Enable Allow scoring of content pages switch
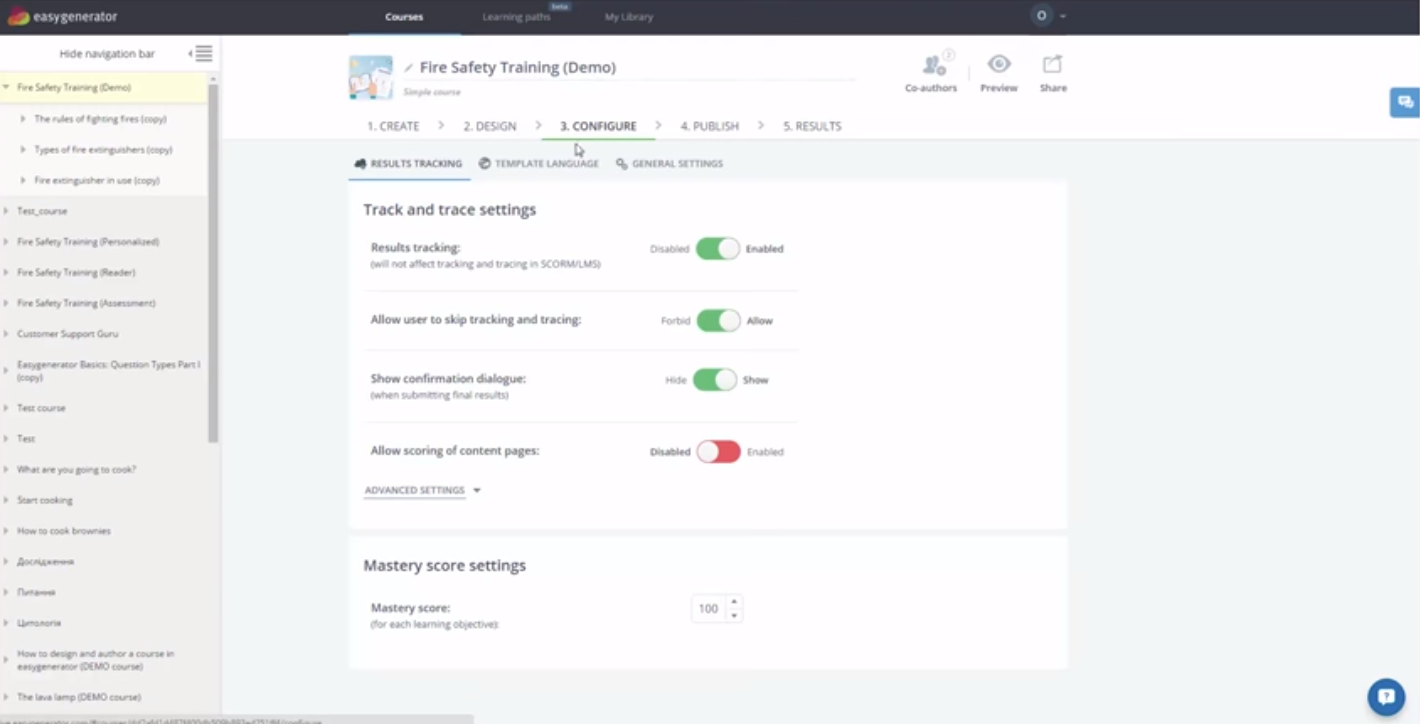 (x=718, y=452)
